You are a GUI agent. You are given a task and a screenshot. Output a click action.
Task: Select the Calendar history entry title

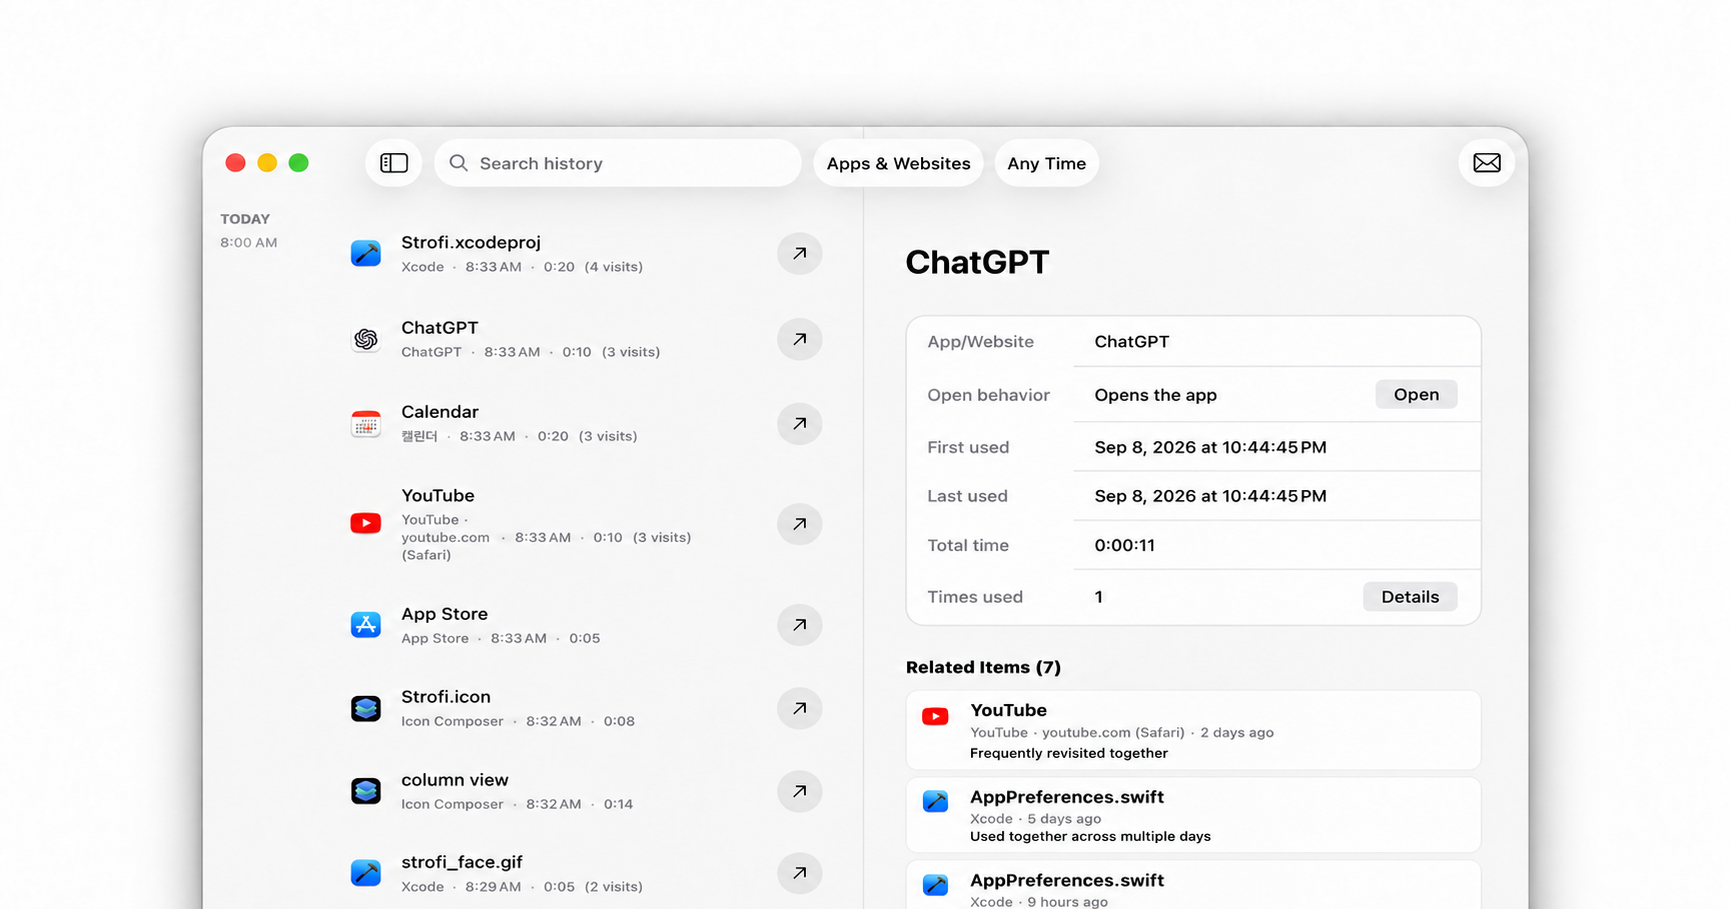point(440,412)
